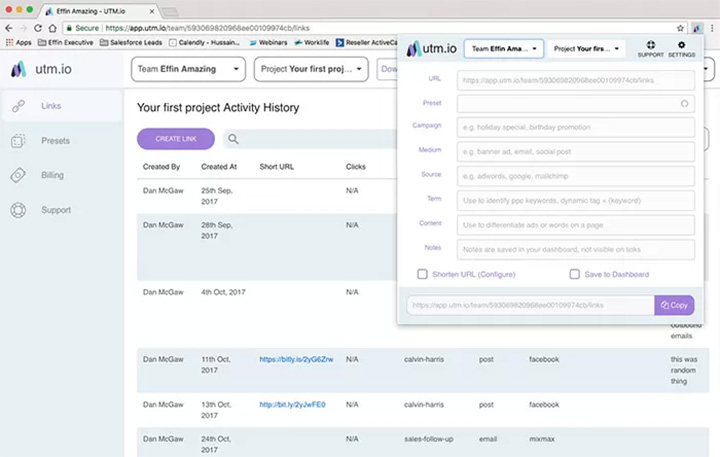Open the Apps bookmarks shortcut
Screen dimensions: 720x457
[18, 42]
